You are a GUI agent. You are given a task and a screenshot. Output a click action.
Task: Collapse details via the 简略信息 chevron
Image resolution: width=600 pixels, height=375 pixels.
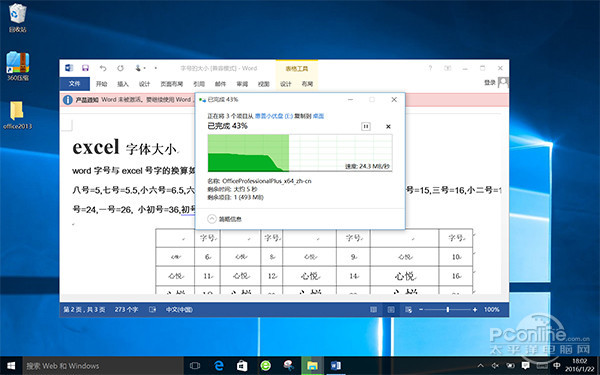tap(212, 219)
